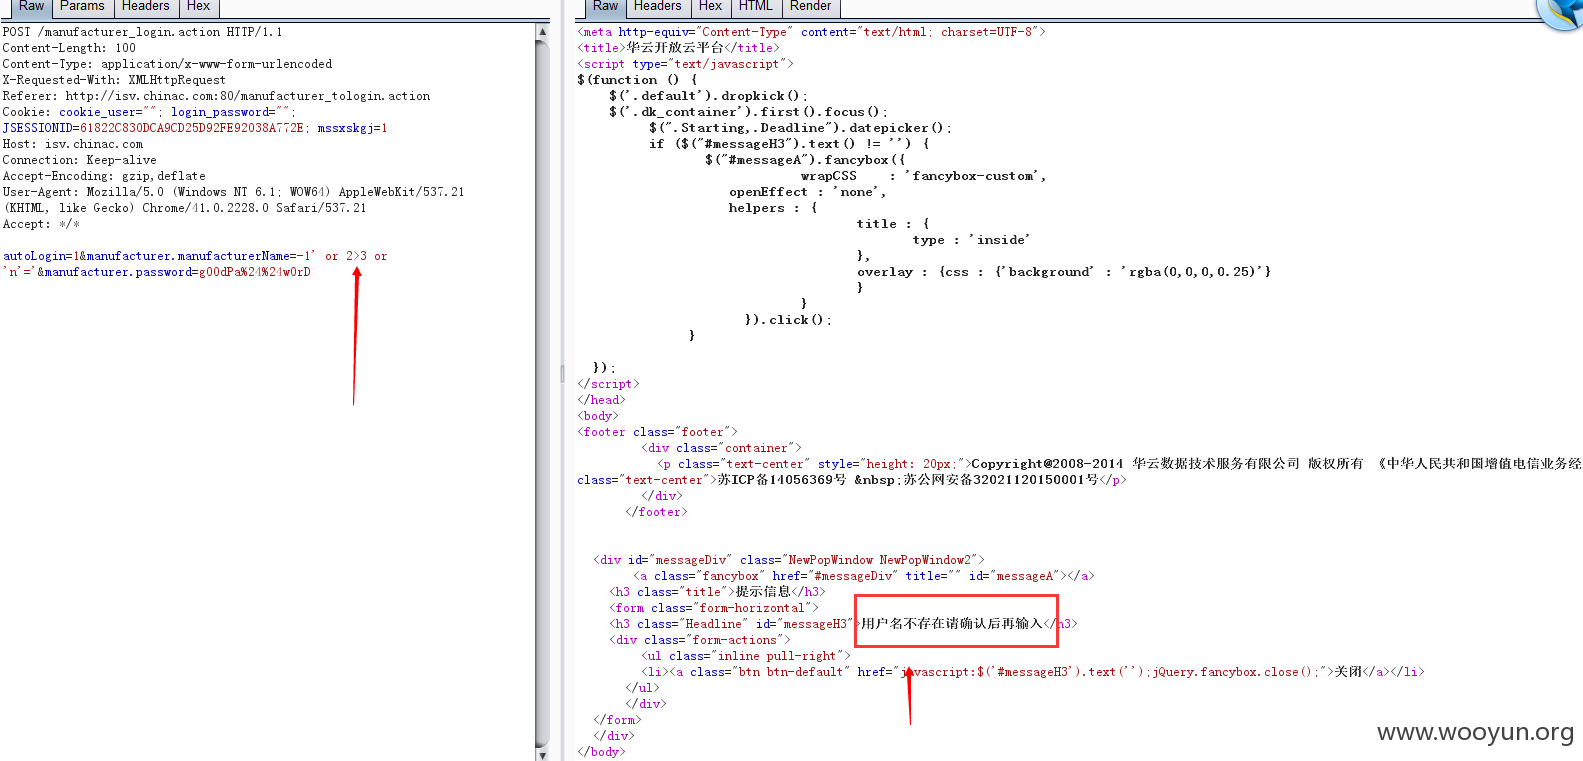Switch to the request Raw tab
Image resolution: width=1583 pixels, height=761 pixels.
31,7
